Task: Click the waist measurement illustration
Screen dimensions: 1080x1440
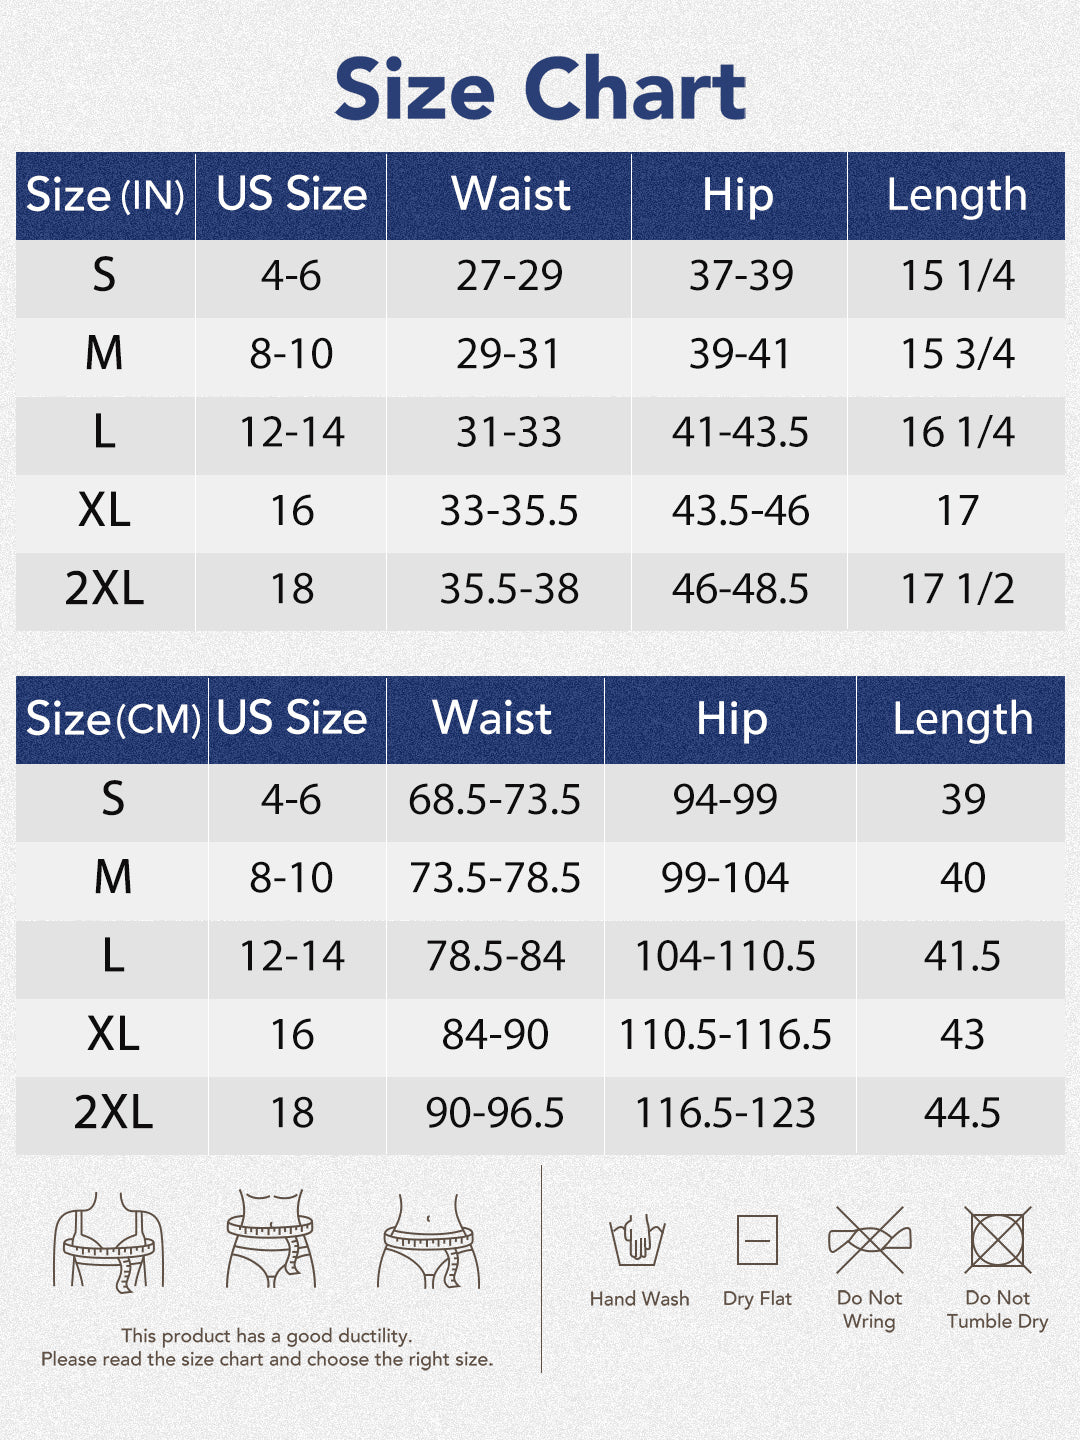Action: tap(270, 1238)
